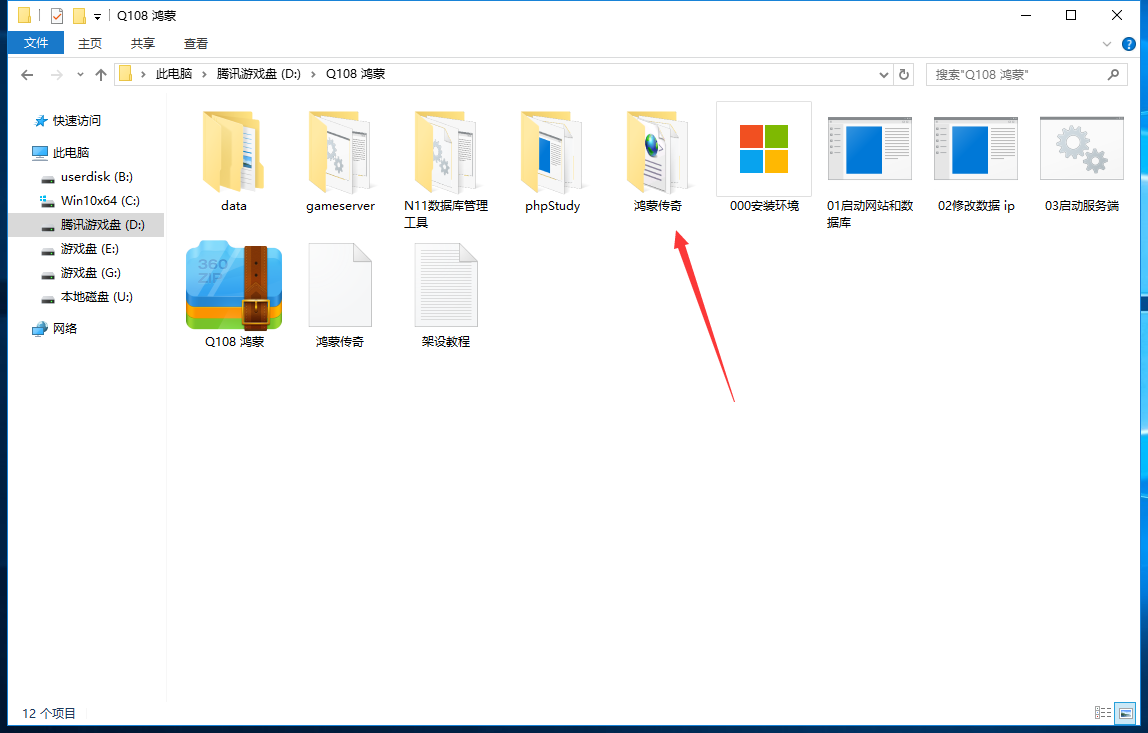Click Q108 鸿蒙 in address breadcrumb

[x=355, y=74]
